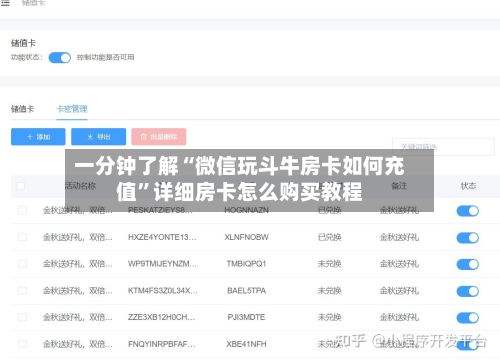
Task: Tick the checkbox for WP9TMIJEYNZM row
Action: coord(22,264)
